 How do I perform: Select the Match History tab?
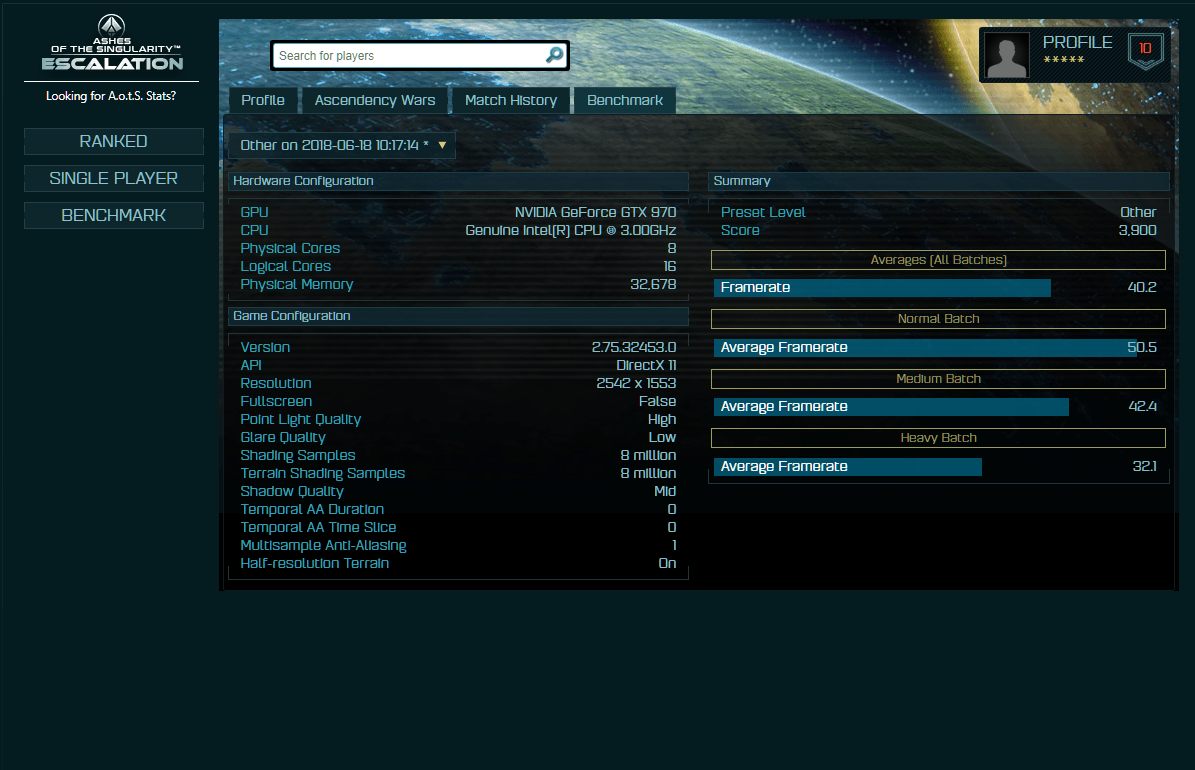click(510, 100)
